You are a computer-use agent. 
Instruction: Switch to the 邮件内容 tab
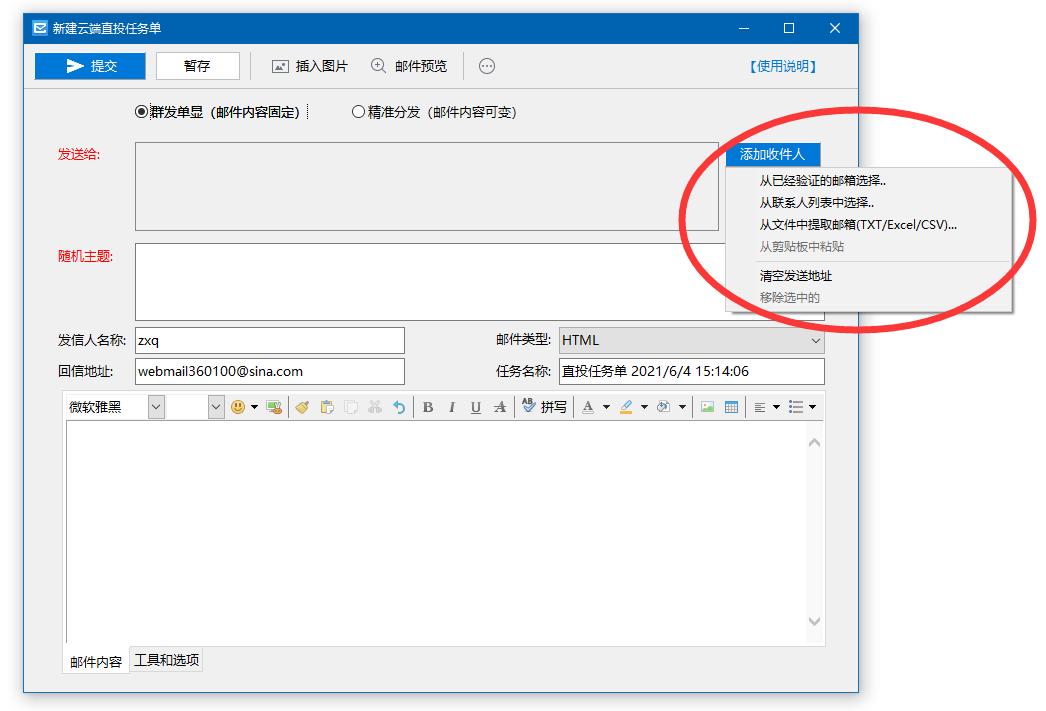click(x=96, y=662)
